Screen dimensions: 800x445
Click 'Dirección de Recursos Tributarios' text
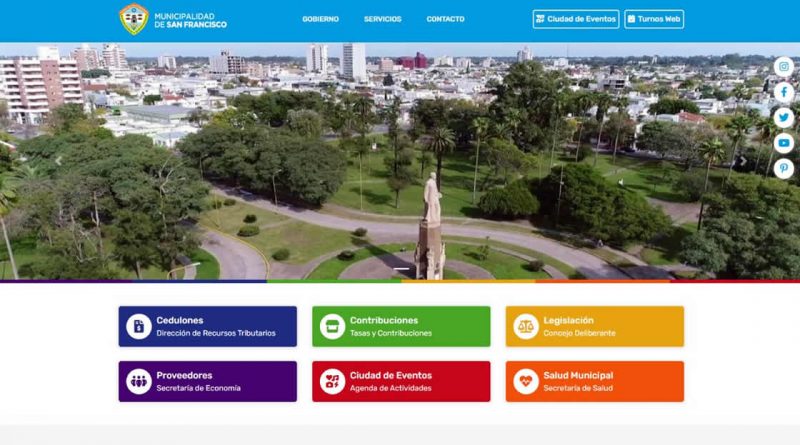[216, 333]
